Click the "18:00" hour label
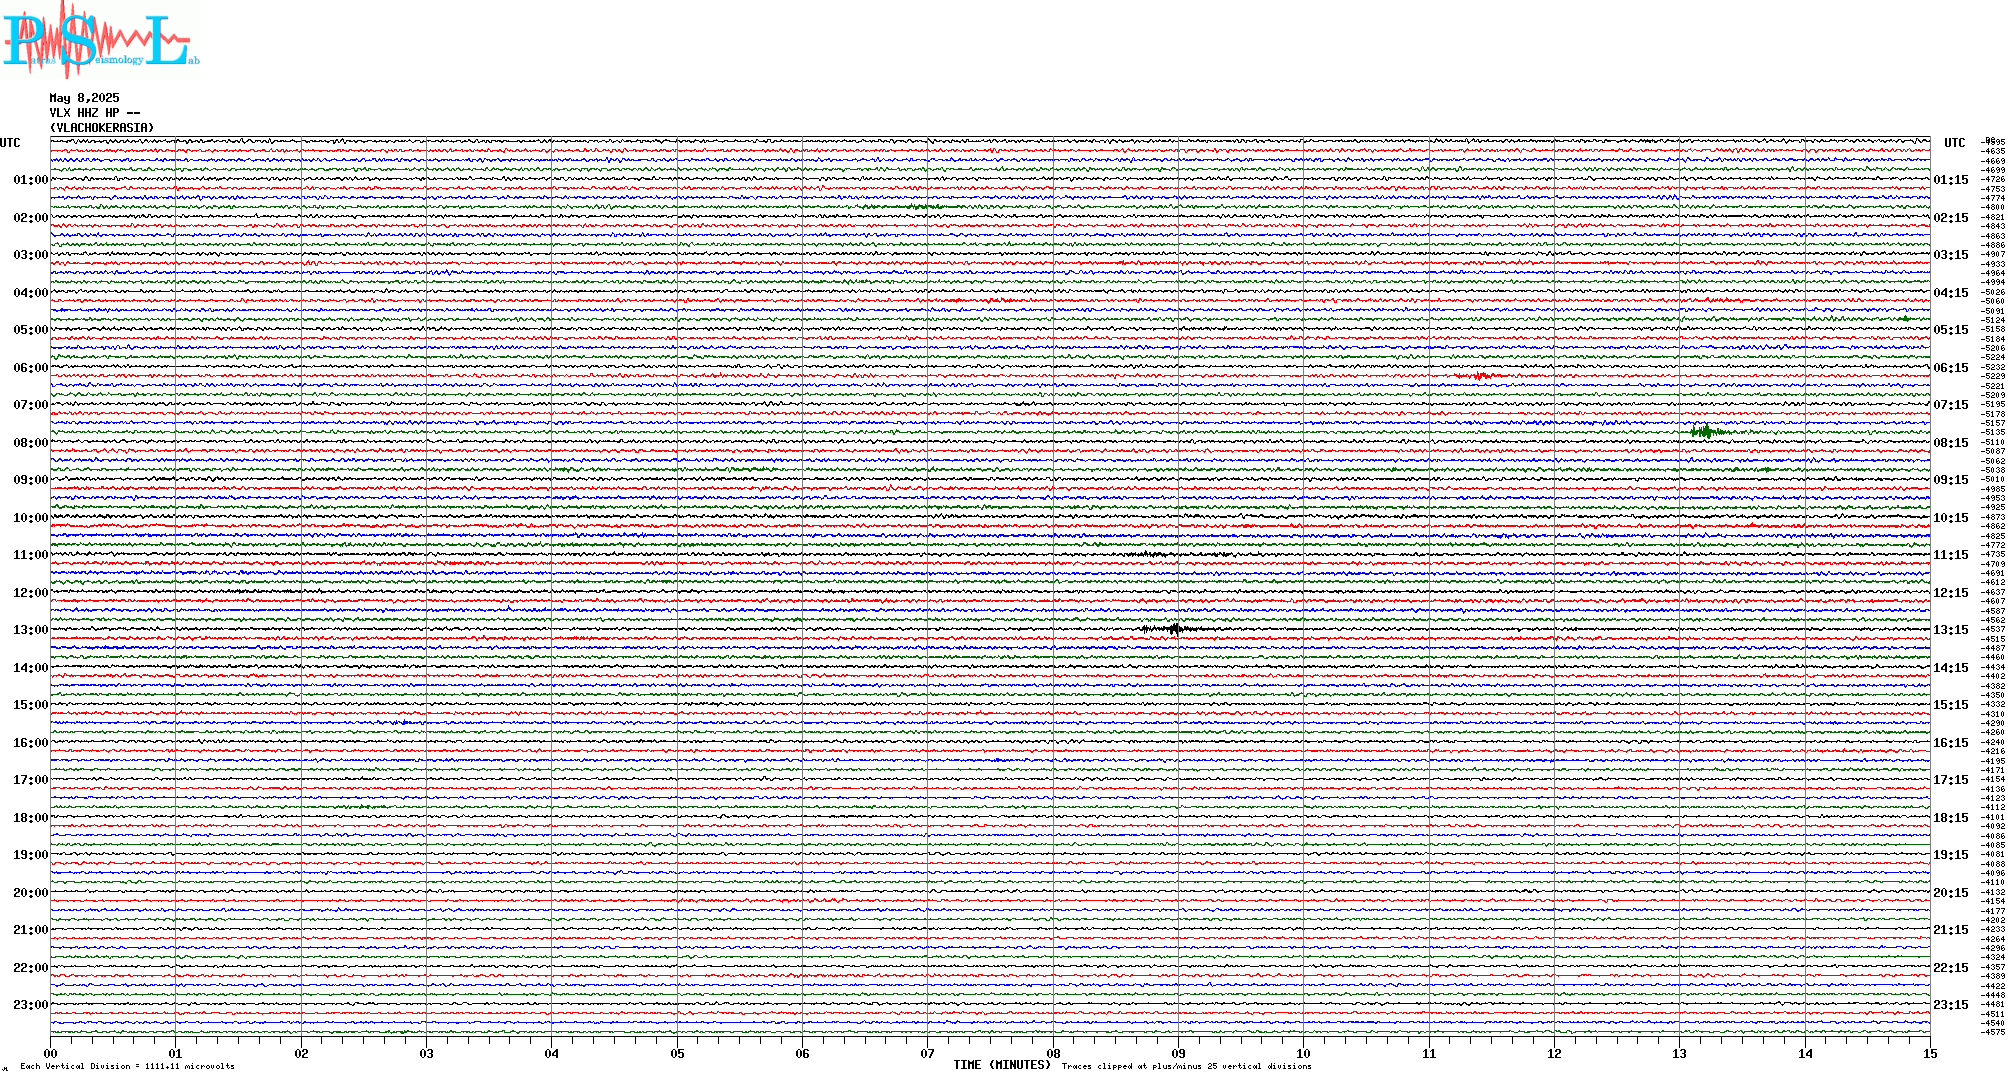 (30, 818)
